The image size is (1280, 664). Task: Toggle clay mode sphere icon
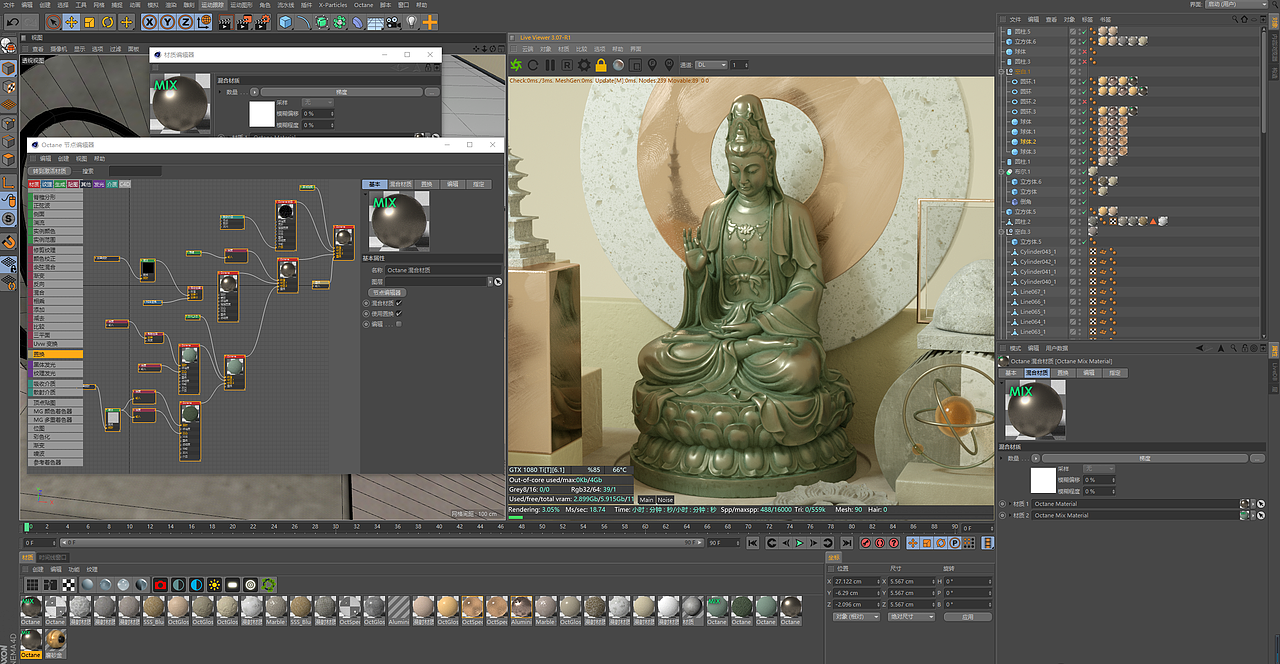(x=618, y=65)
